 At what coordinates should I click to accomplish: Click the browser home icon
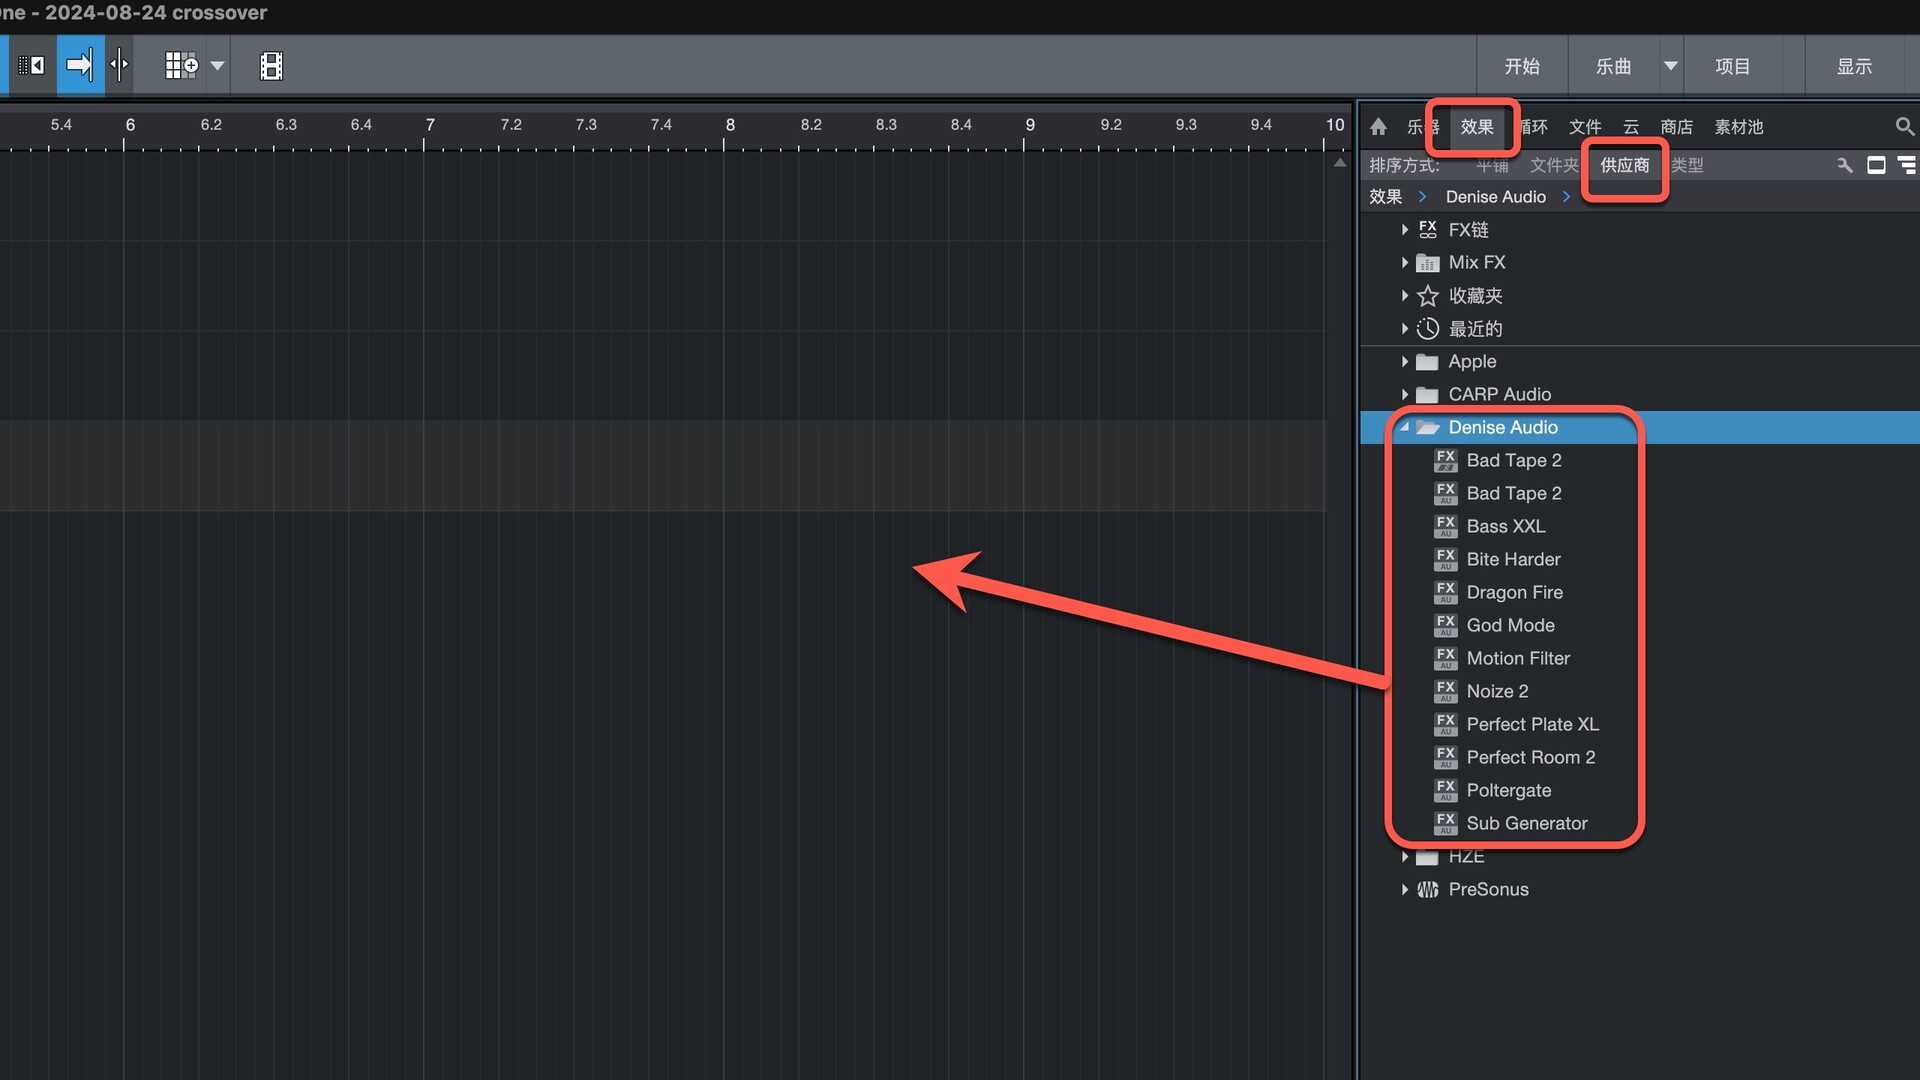[1379, 127]
